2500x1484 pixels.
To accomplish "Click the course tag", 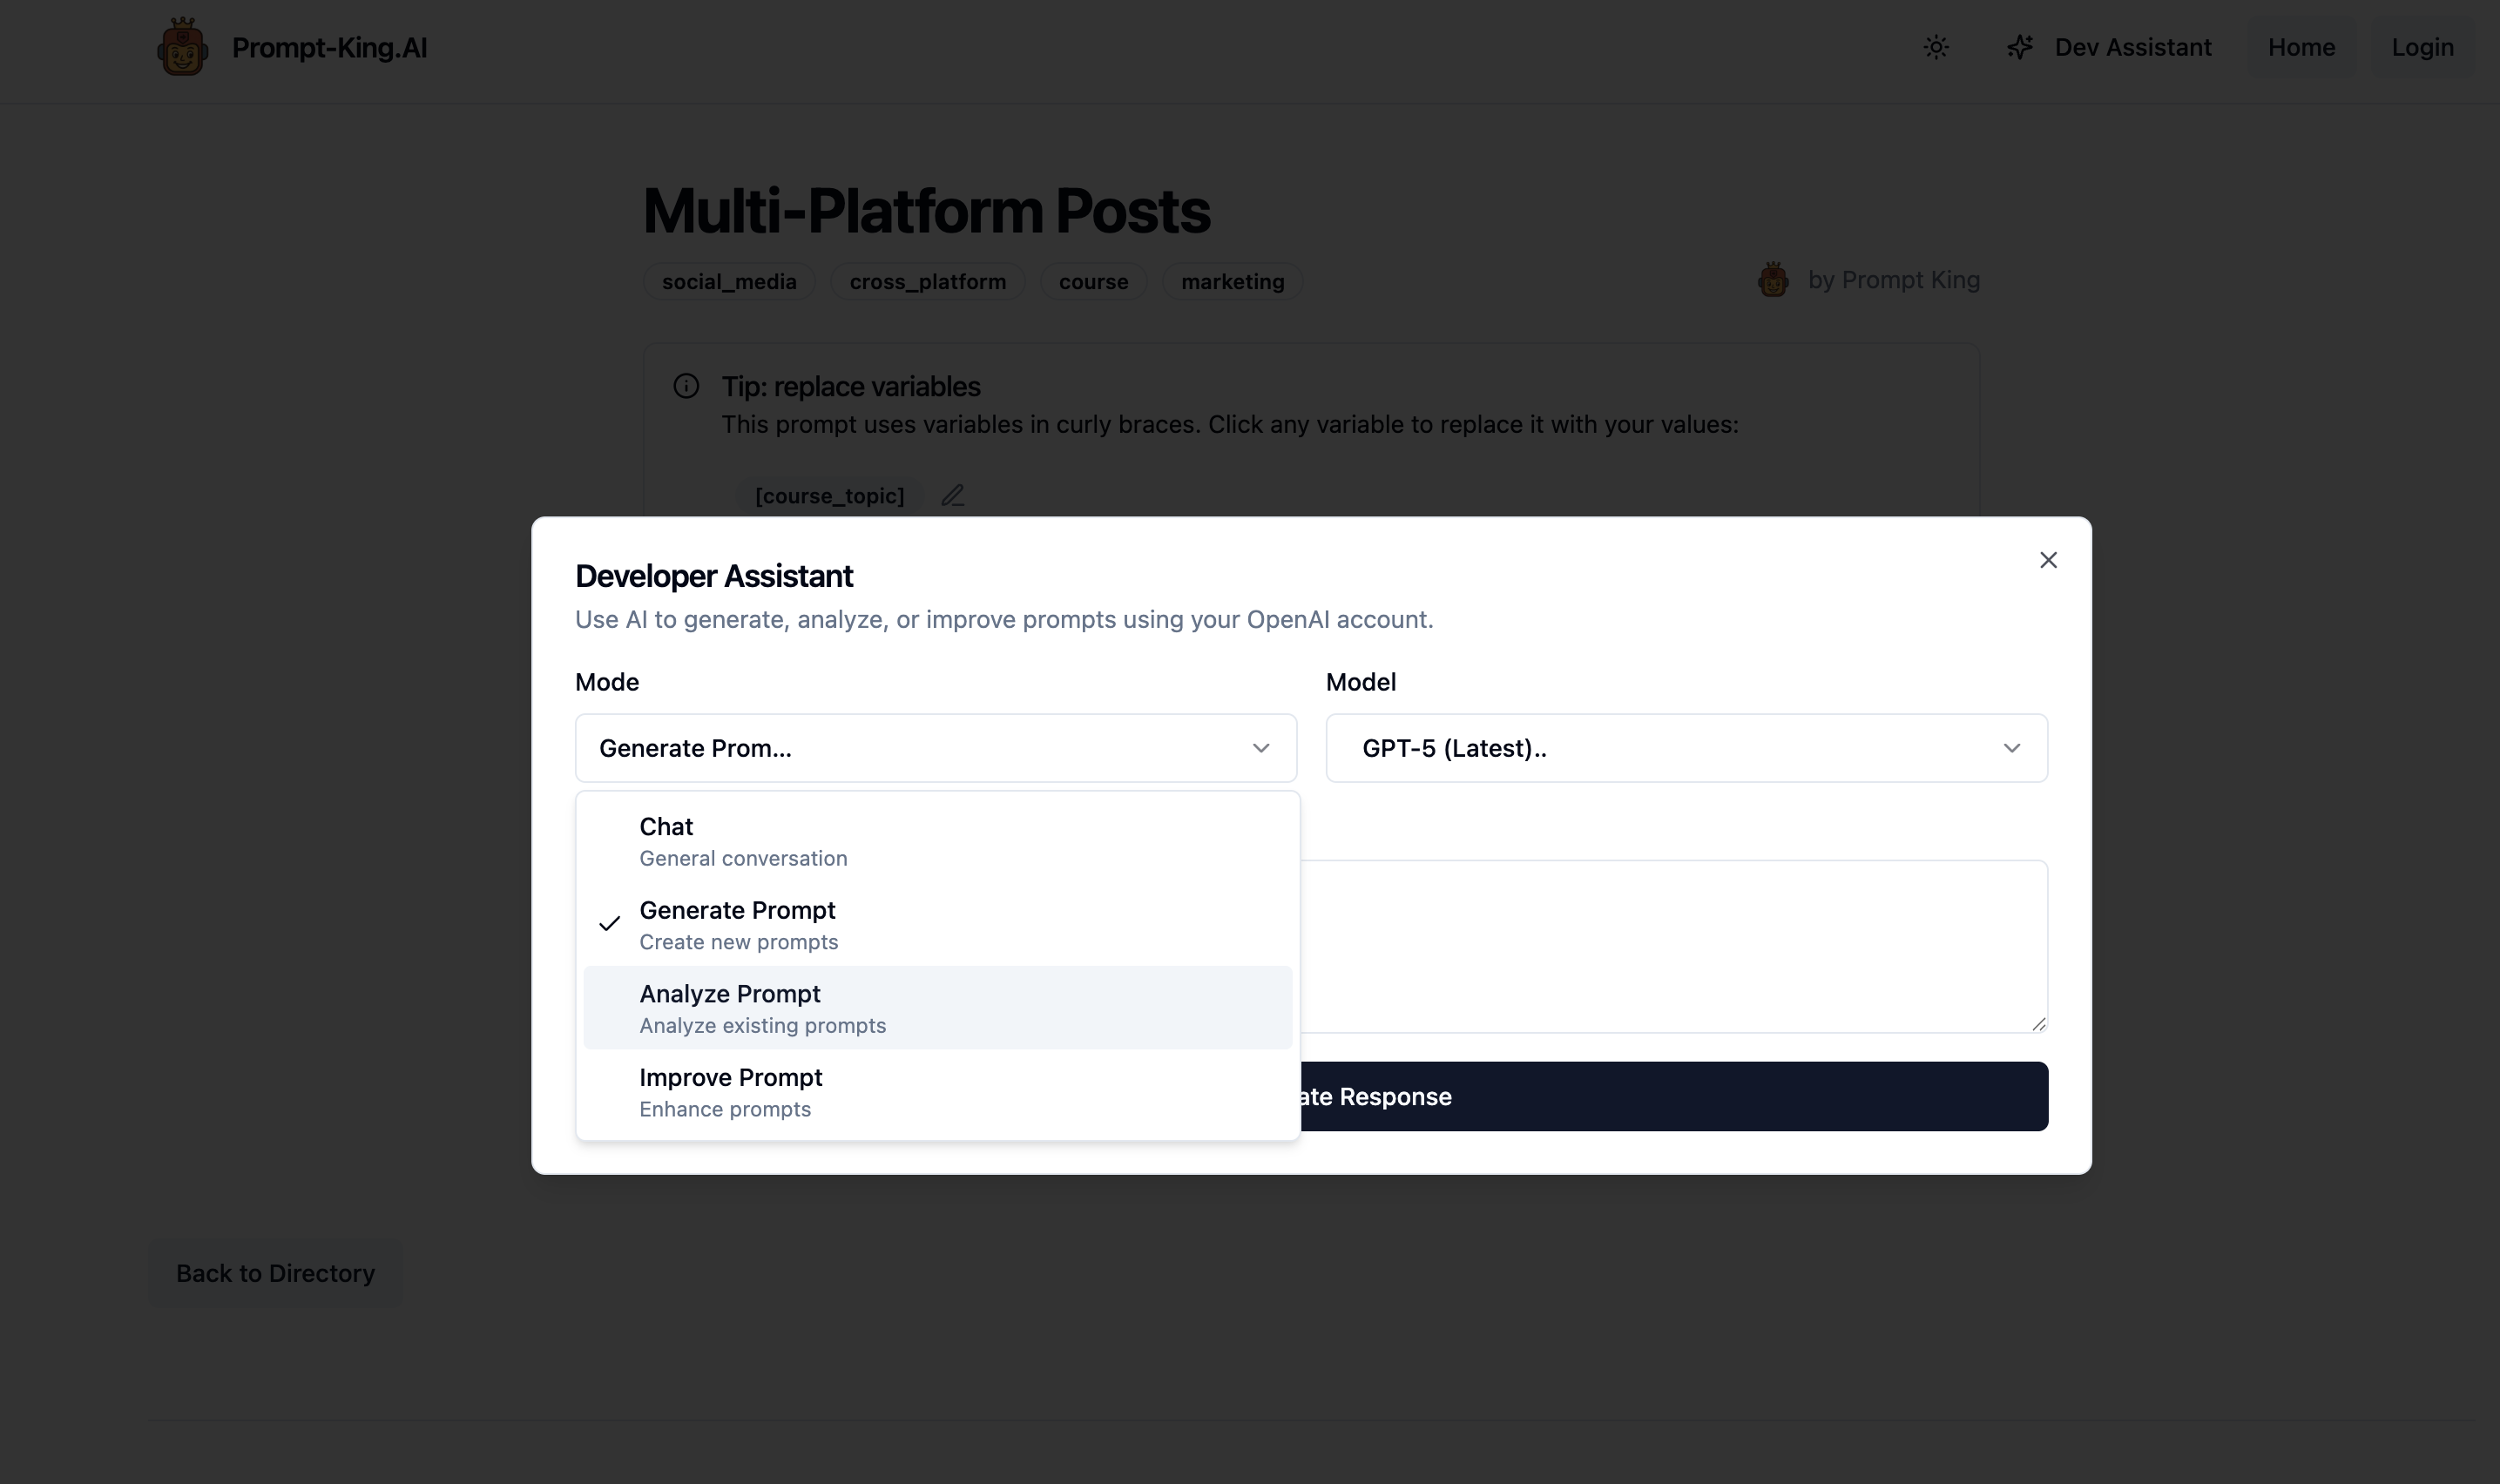I will tap(1093, 281).
